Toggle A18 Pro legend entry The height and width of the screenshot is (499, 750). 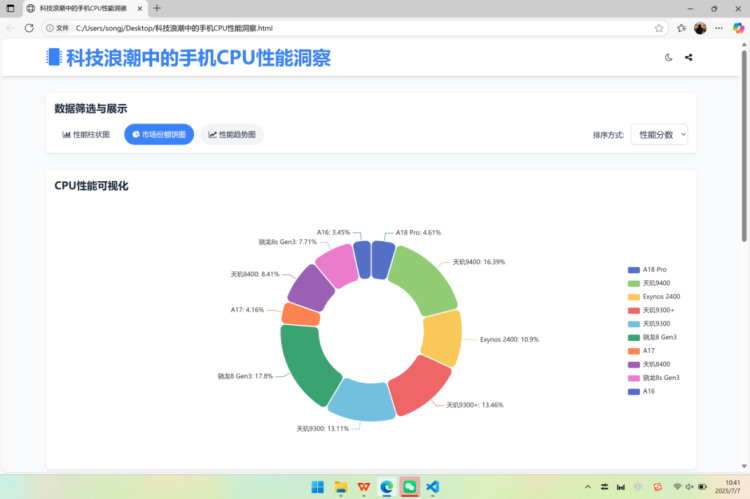647,270
